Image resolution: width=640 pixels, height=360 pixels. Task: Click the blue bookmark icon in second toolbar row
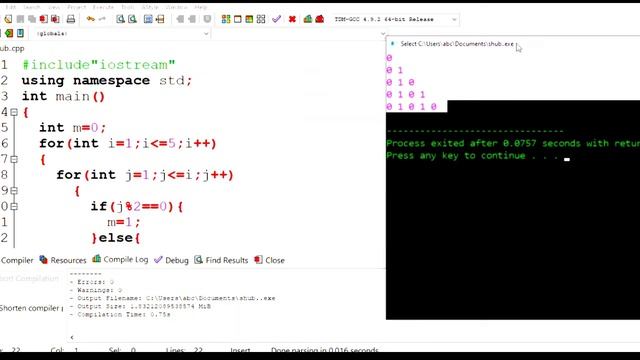tap(20, 33)
